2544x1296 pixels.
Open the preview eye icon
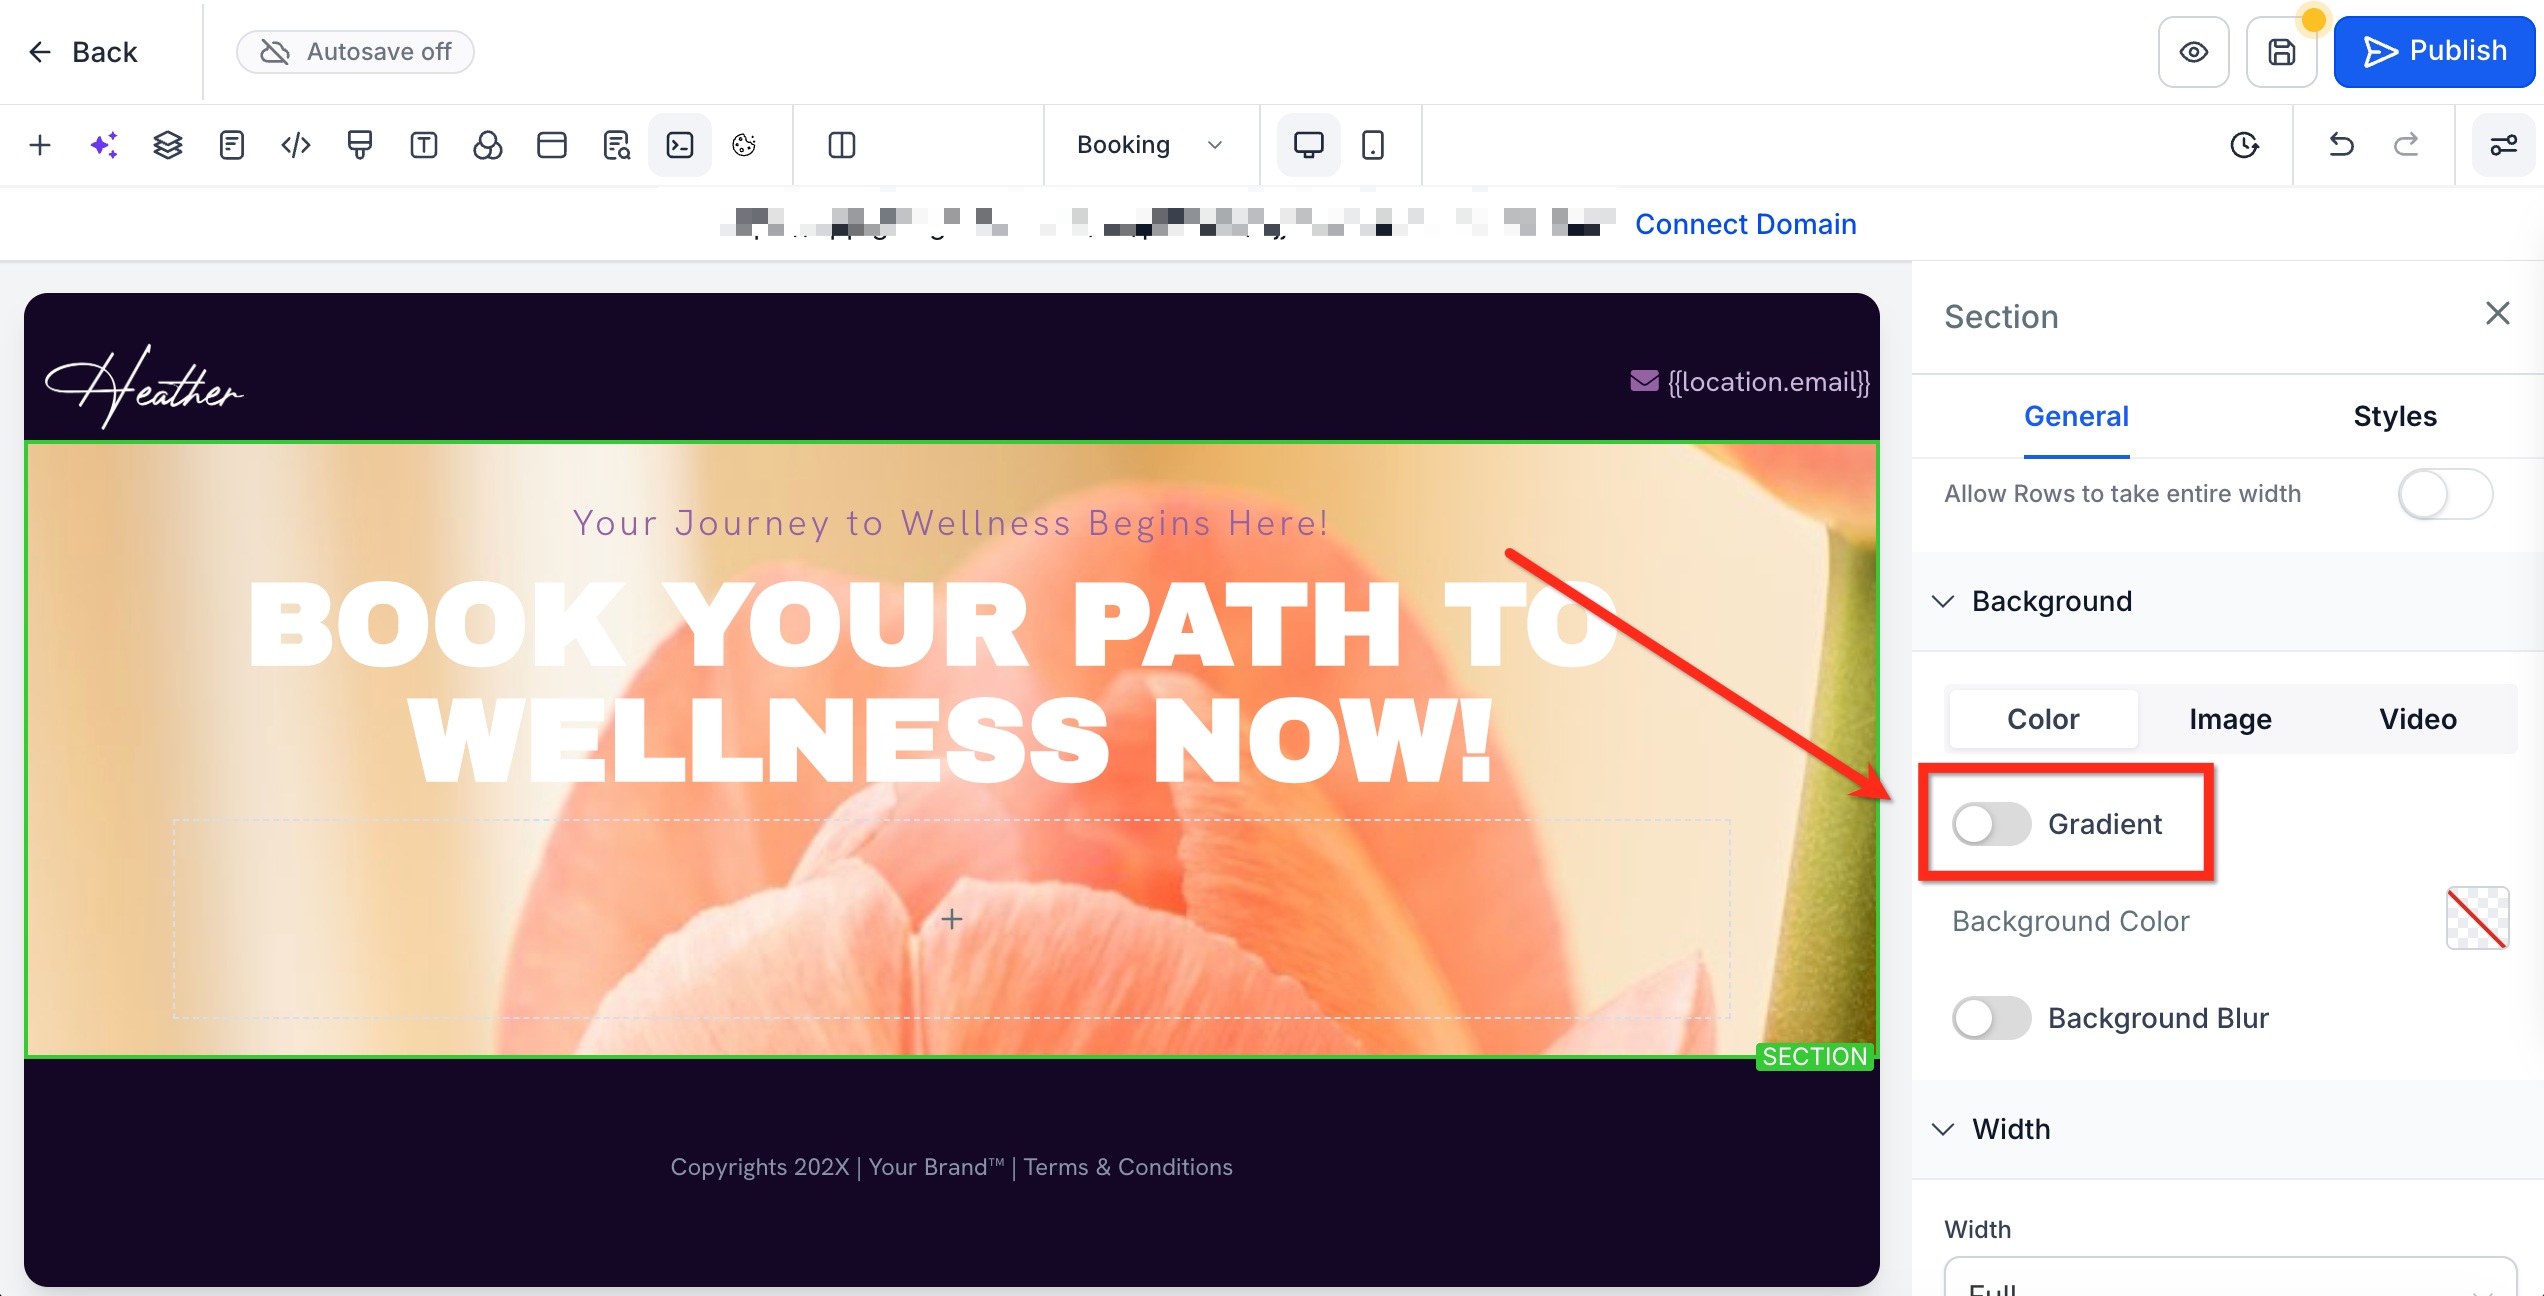click(x=2194, y=52)
